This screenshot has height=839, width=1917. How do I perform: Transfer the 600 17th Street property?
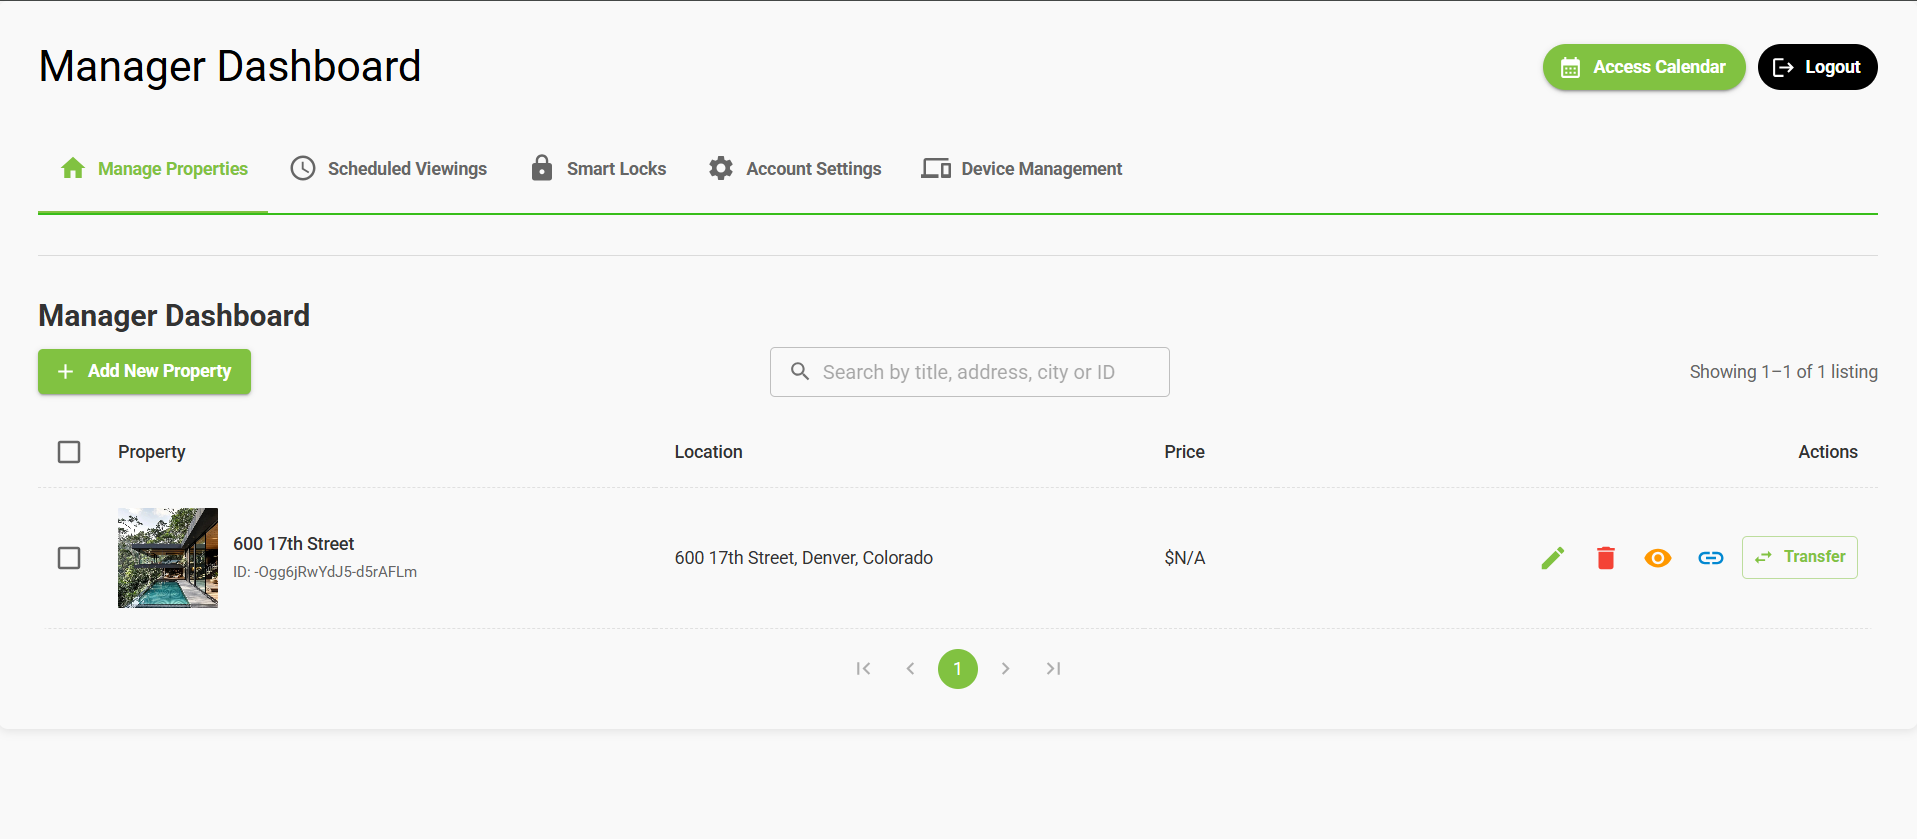(x=1800, y=557)
